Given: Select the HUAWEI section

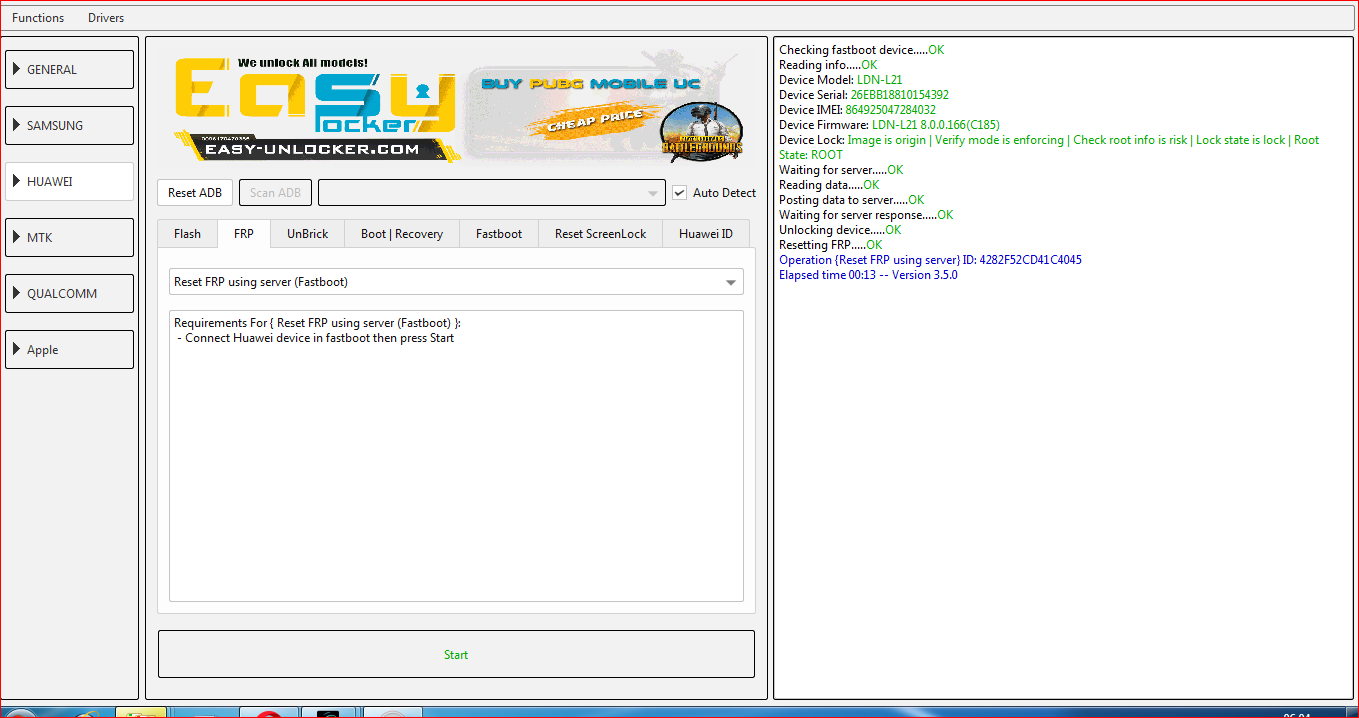Looking at the screenshot, I should pyautogui.click(x=70, y=182).
